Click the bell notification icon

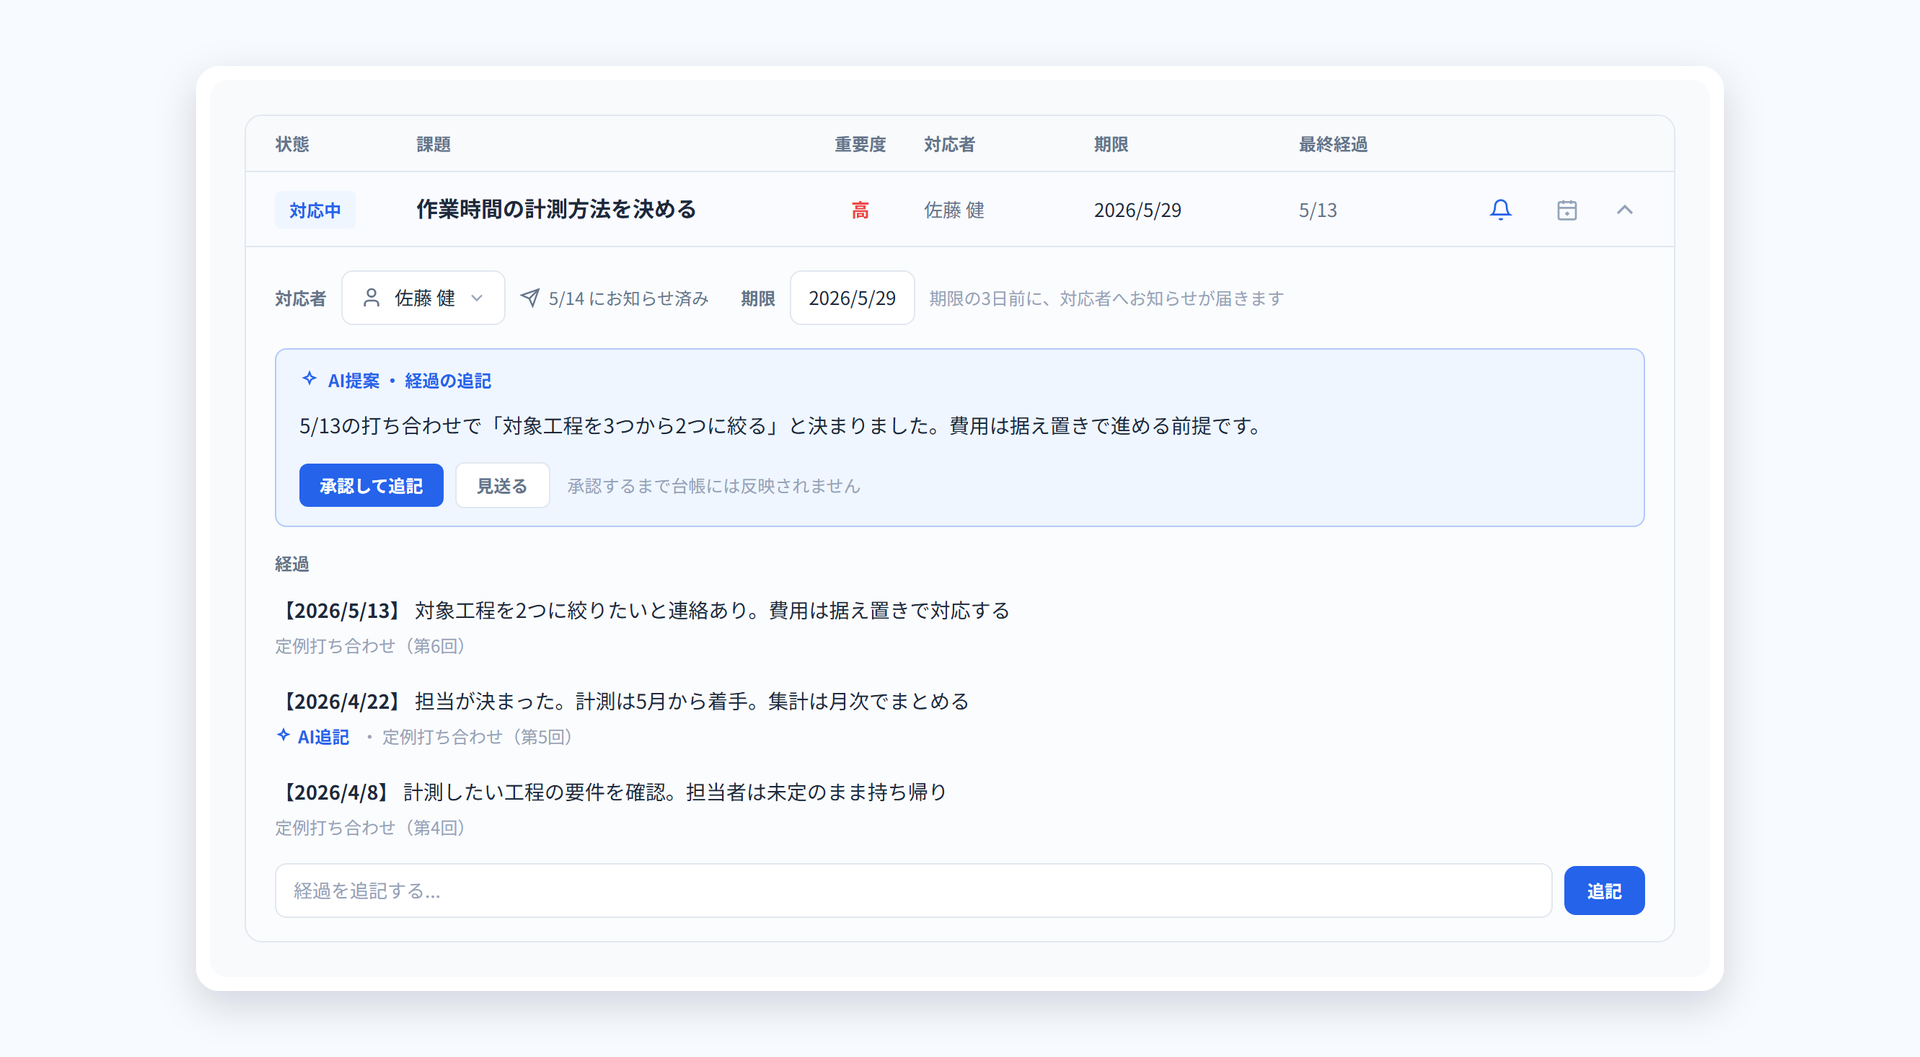(x=1500, y=210)
